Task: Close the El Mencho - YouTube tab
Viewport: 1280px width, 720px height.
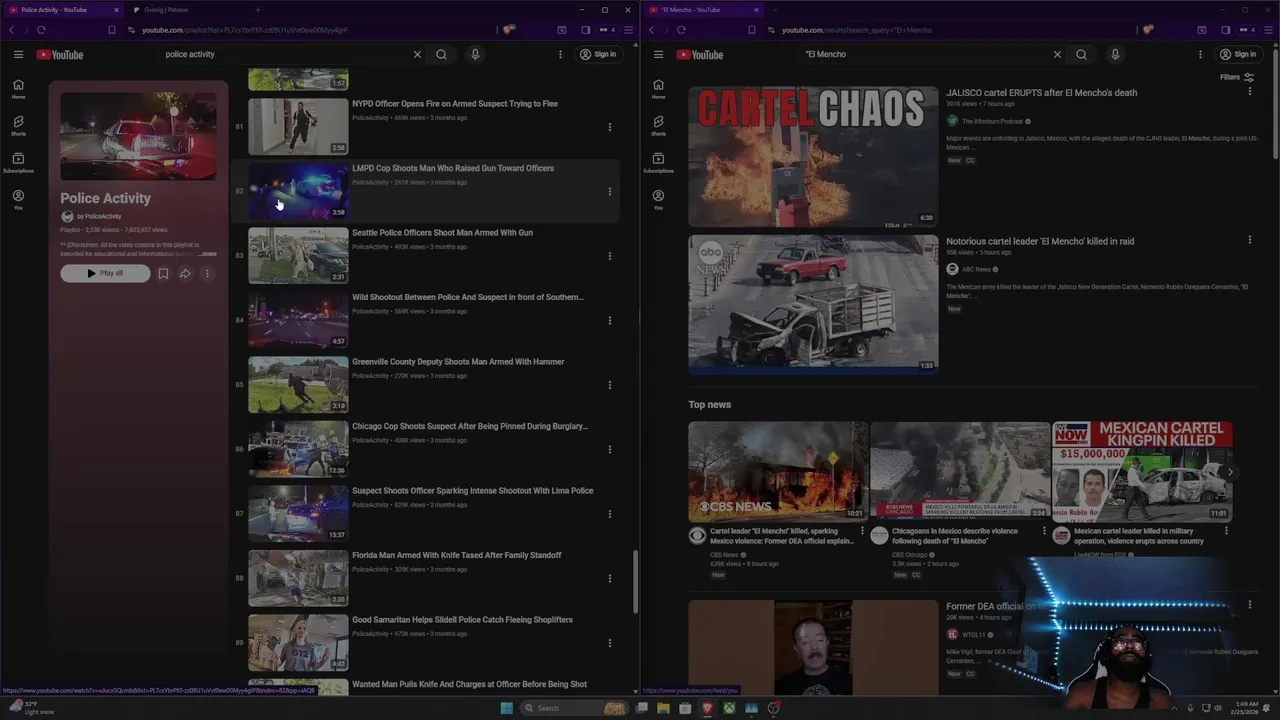Action: pos(756,10)
